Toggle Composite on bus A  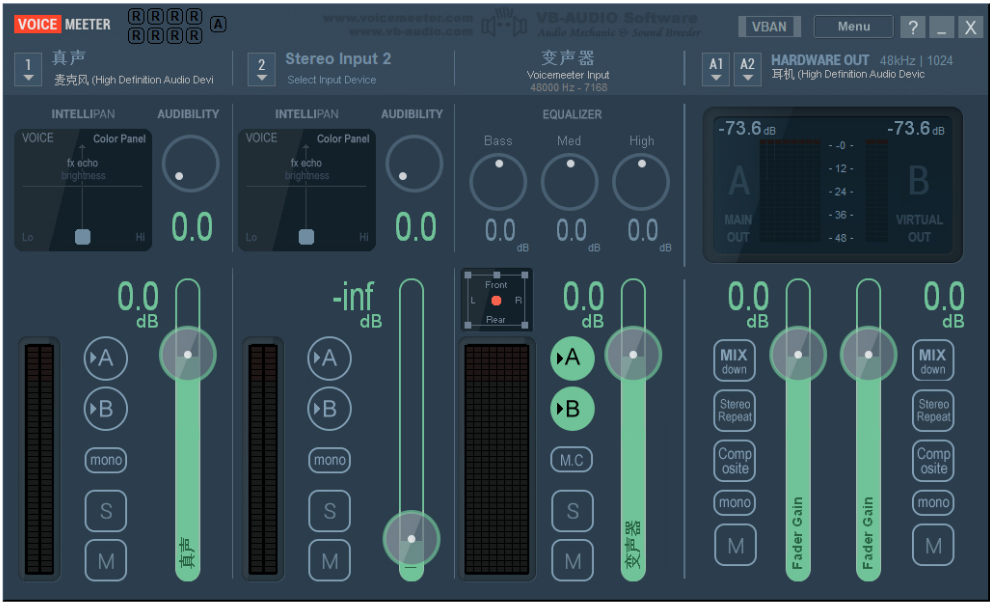point(735,460)
